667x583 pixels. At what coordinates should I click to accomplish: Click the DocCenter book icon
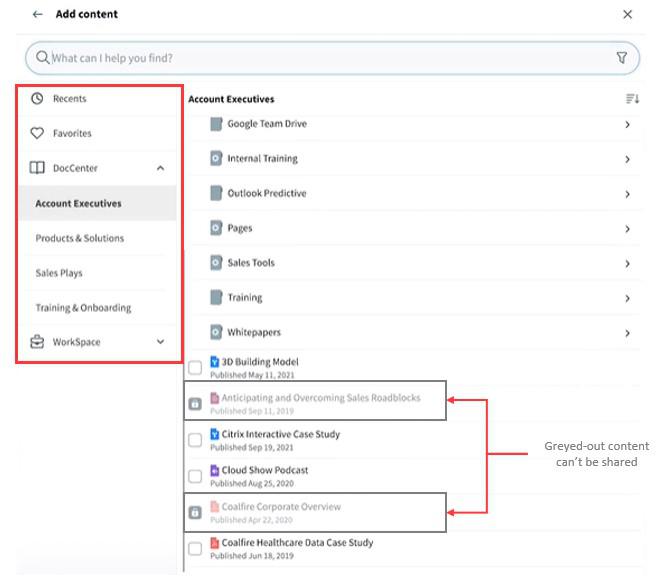pyautogui.click(x=37, y=168)
